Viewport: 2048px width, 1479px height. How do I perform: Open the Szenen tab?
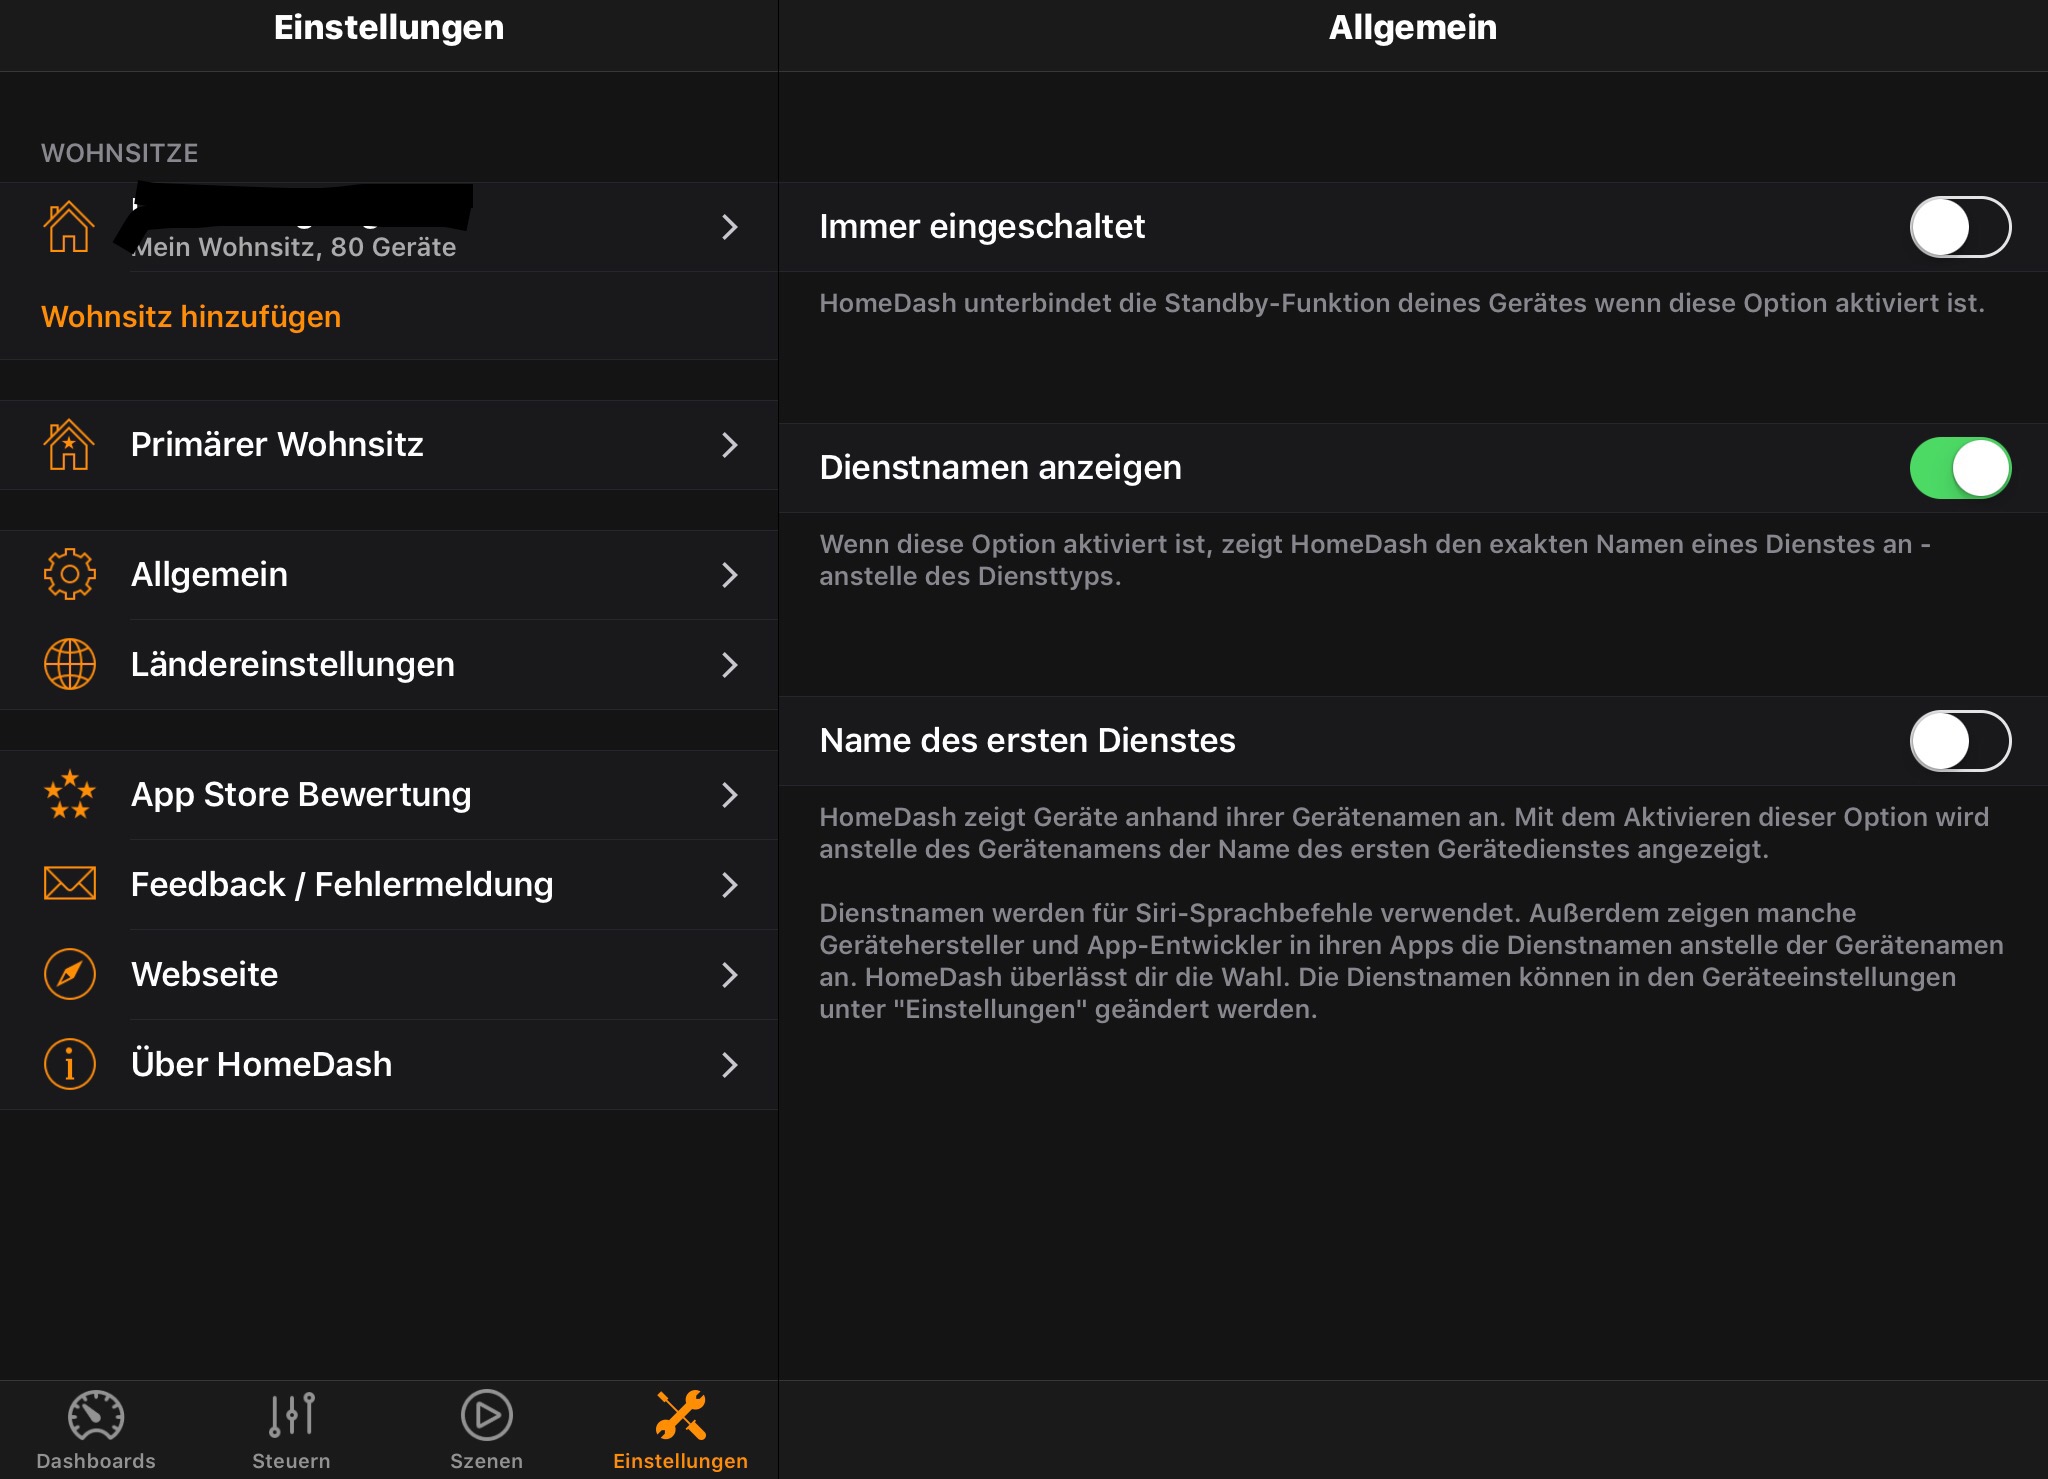click(x=486, y=1430)
